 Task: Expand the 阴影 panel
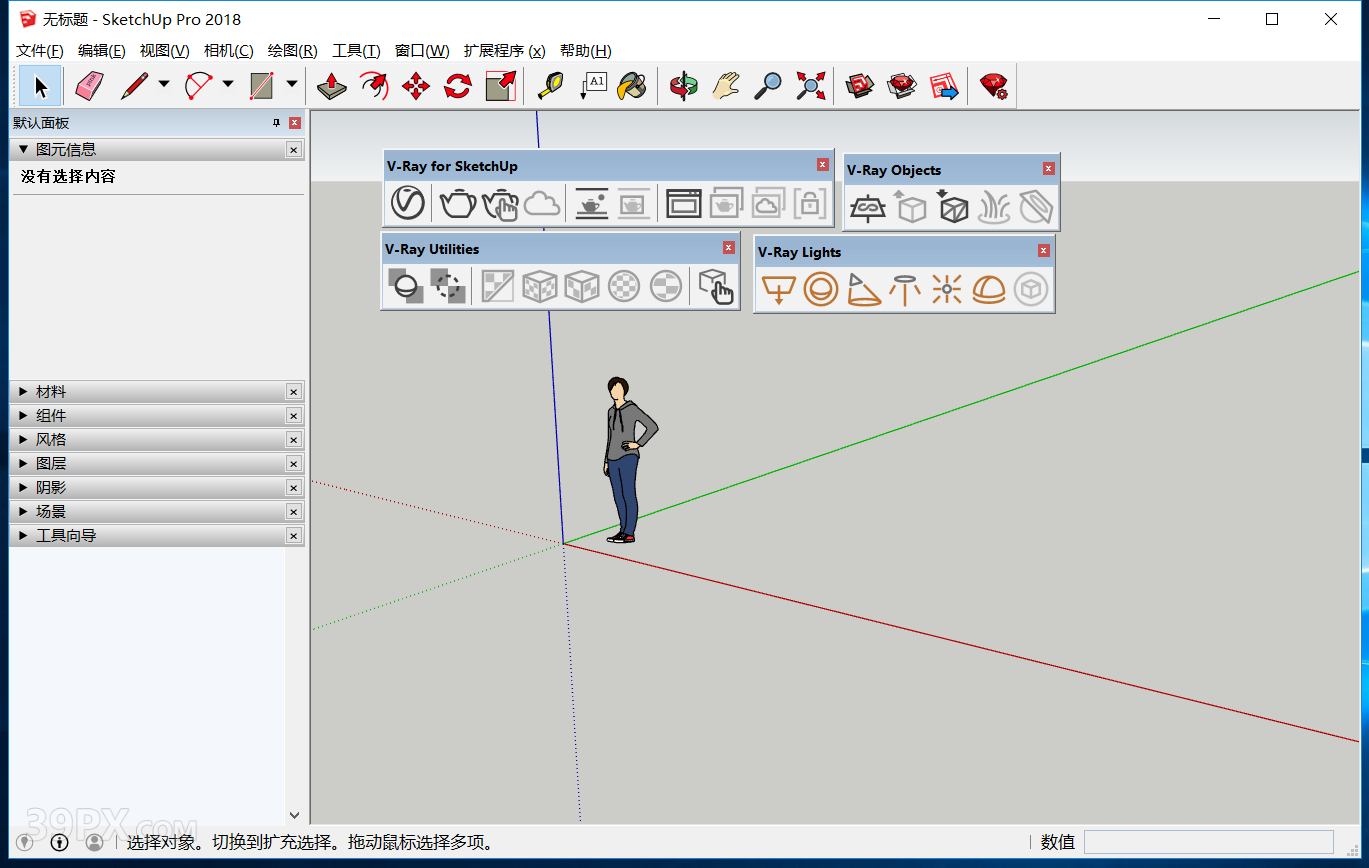[x=24, y=488]
